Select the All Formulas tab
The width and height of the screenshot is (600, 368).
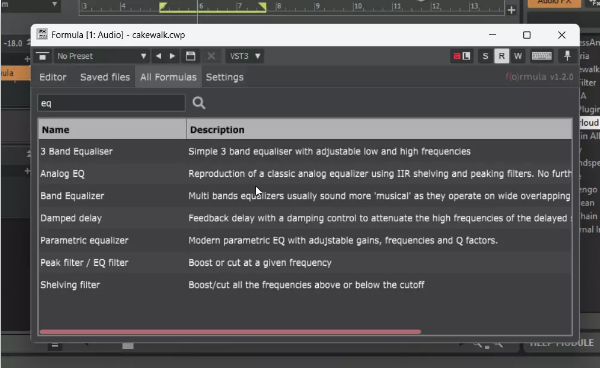click(x=168, y=77)
